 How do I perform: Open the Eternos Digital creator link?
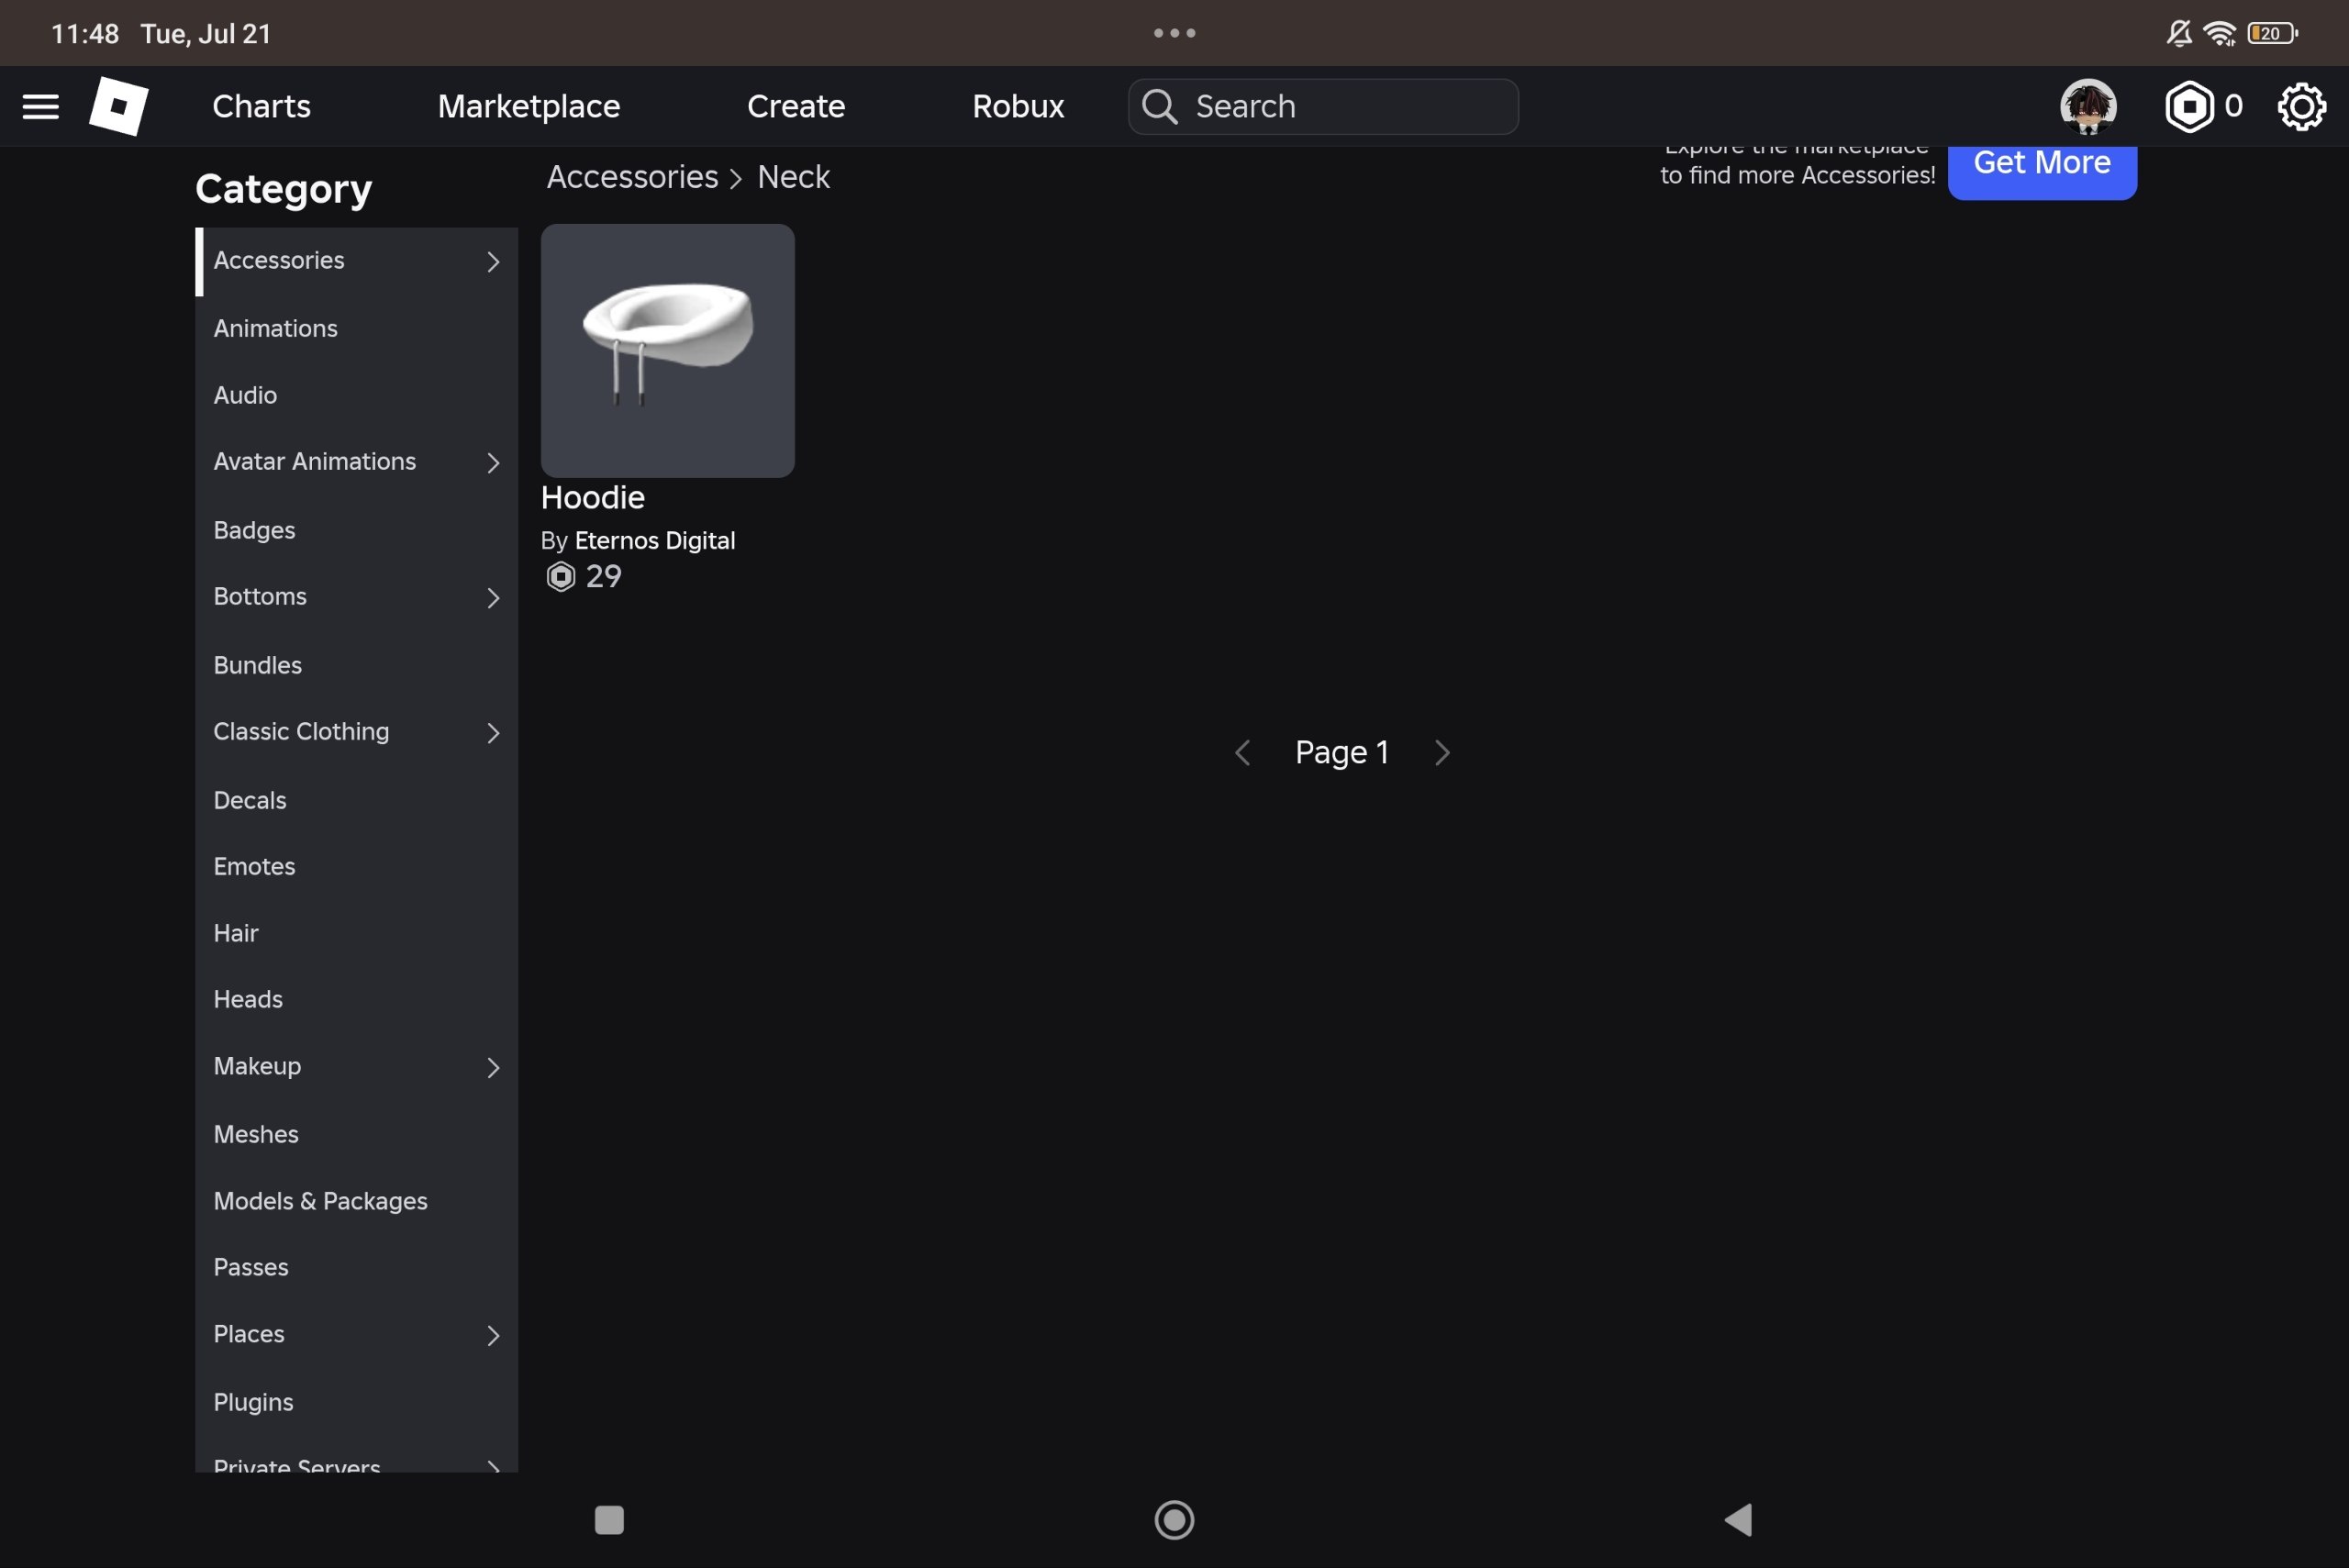tap(655, 541)
